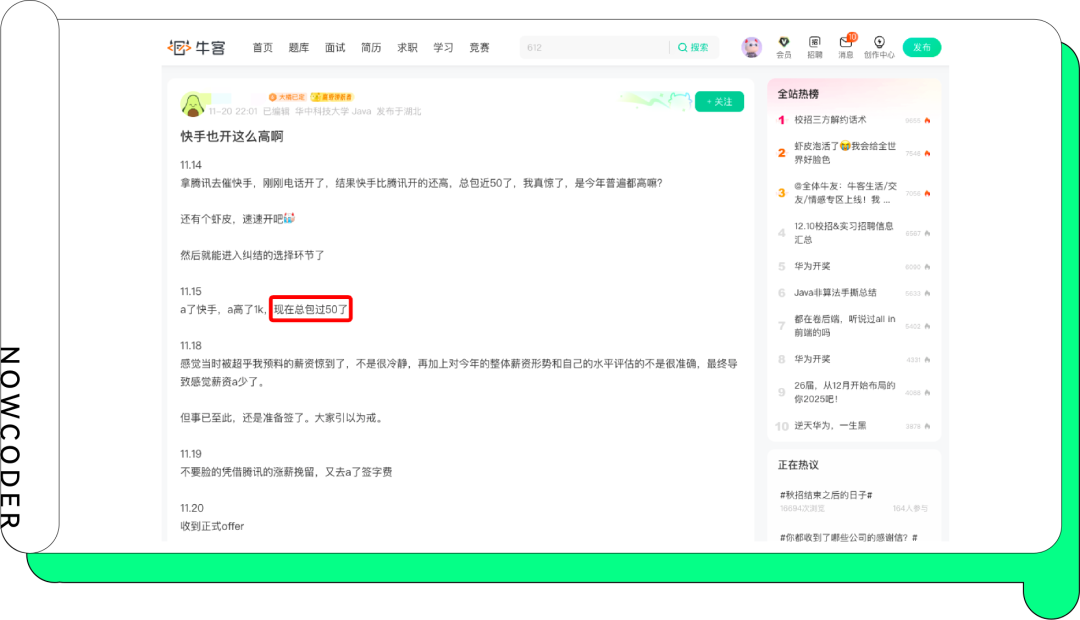This screenshot has height=620, width=1080.
Task: Click the 牛客 logo in header
Action: [x=197, y=47]
